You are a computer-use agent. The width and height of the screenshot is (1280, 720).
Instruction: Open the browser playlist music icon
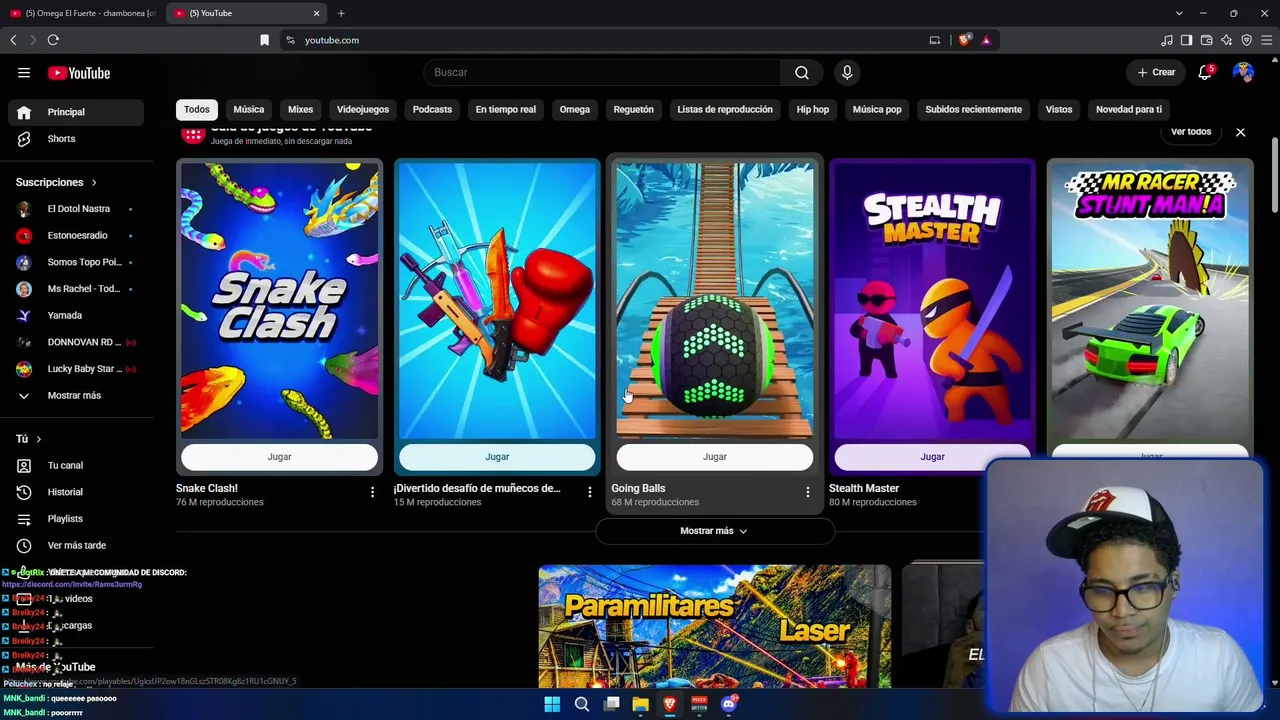click(x=1167, y=40)
